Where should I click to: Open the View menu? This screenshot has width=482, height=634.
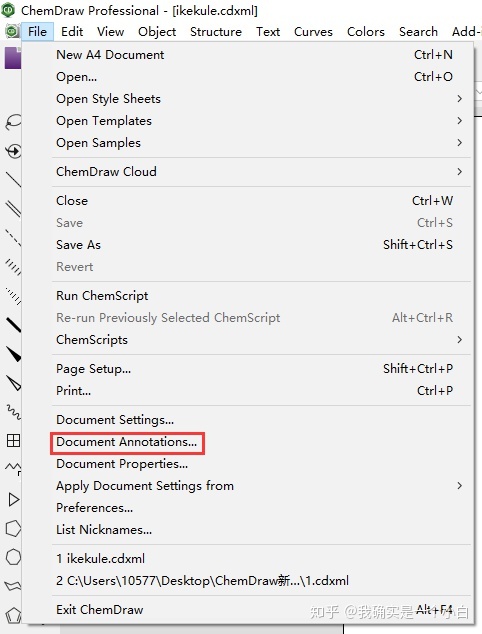110,32
